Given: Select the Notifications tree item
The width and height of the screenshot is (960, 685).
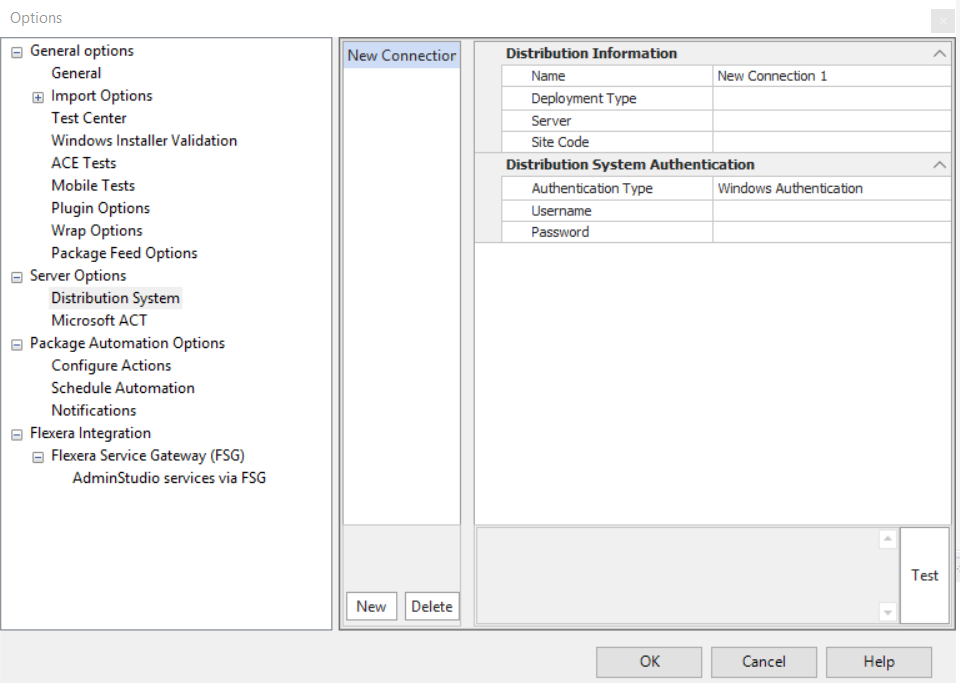Looking at the screenshot, I should (x=93, y=410).
